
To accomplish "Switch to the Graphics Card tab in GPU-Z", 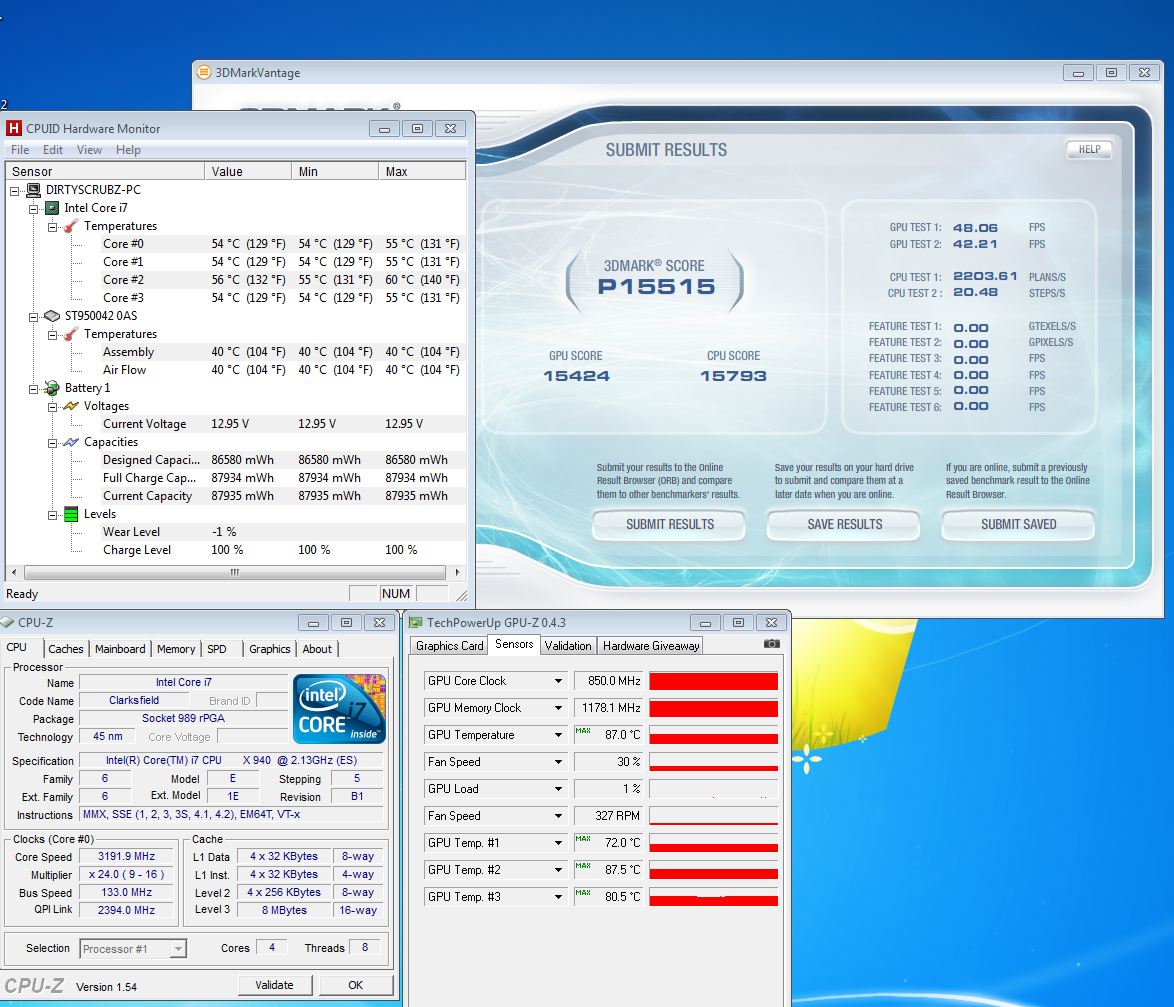I will 449,645.
